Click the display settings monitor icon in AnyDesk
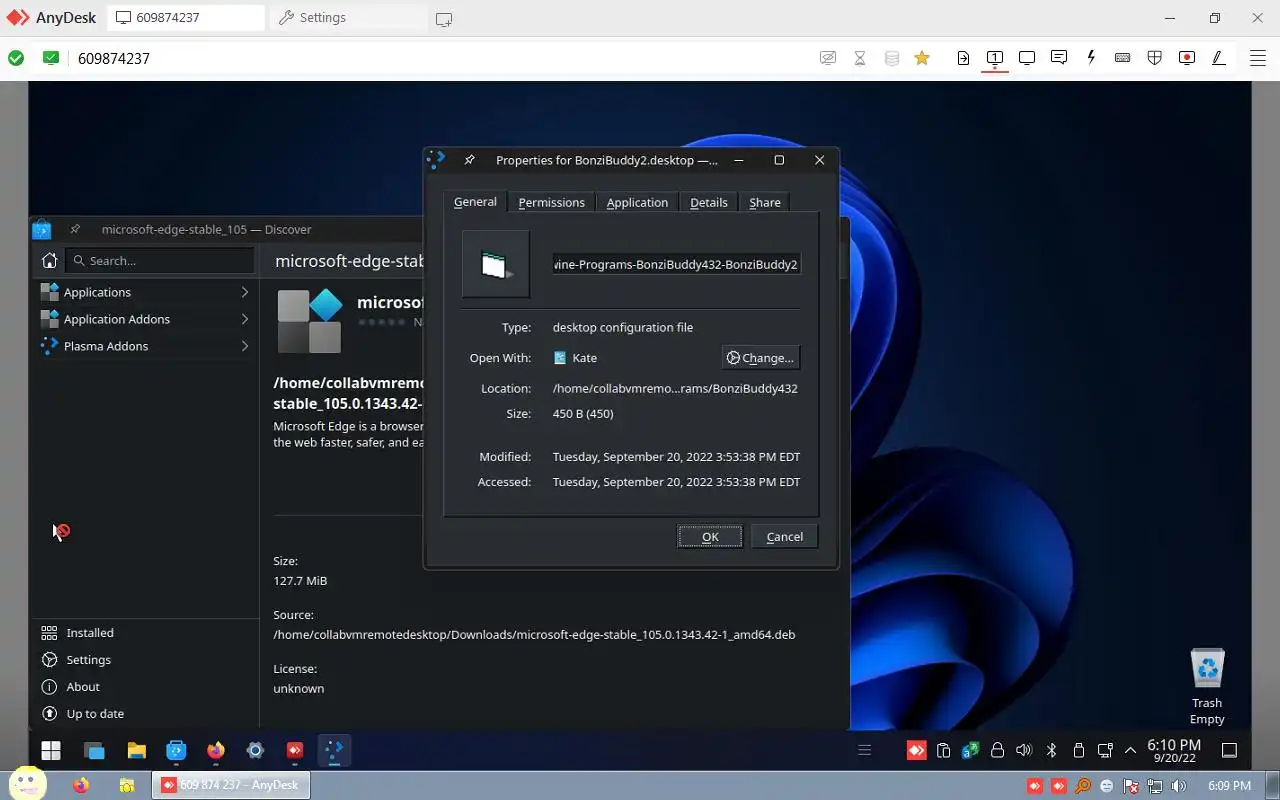Image resolution: width=1280 pixels, height=800 pixels. click(1027, 58)
